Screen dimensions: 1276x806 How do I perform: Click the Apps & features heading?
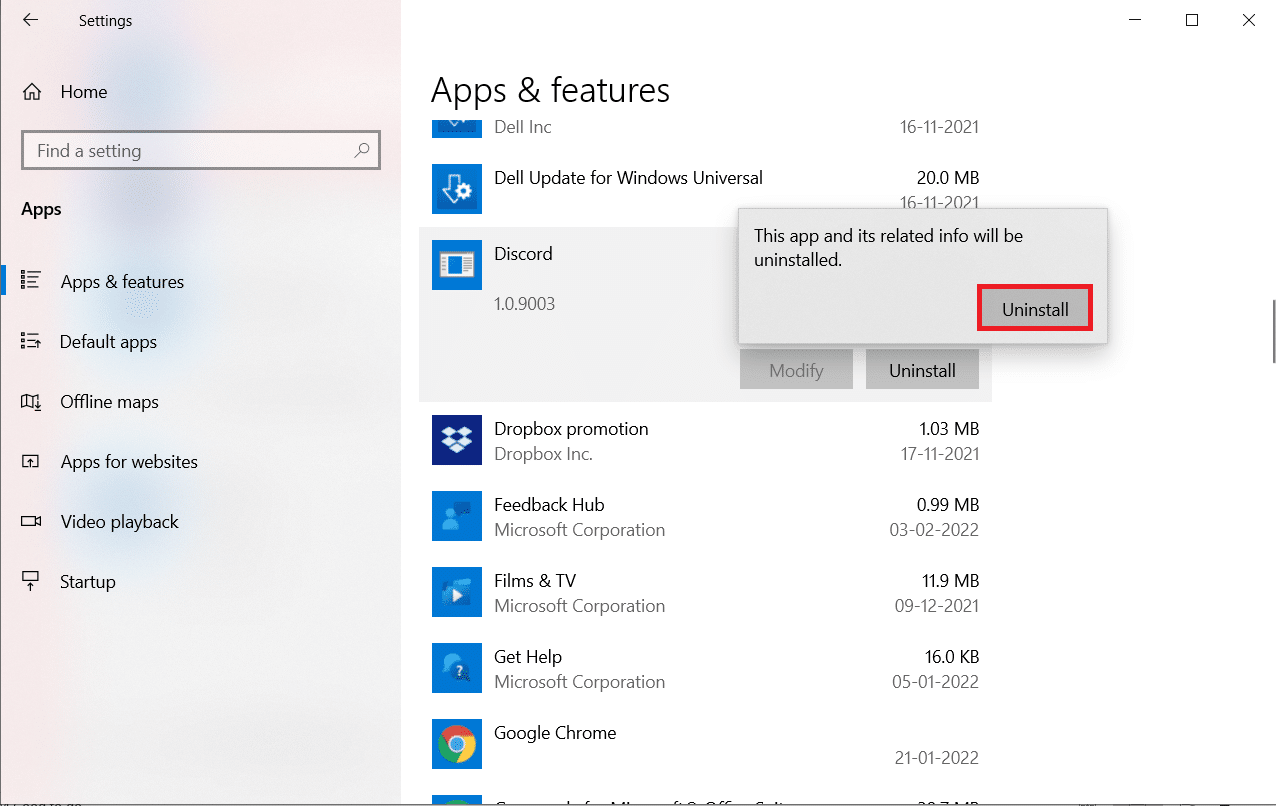[x=550, y=91]
